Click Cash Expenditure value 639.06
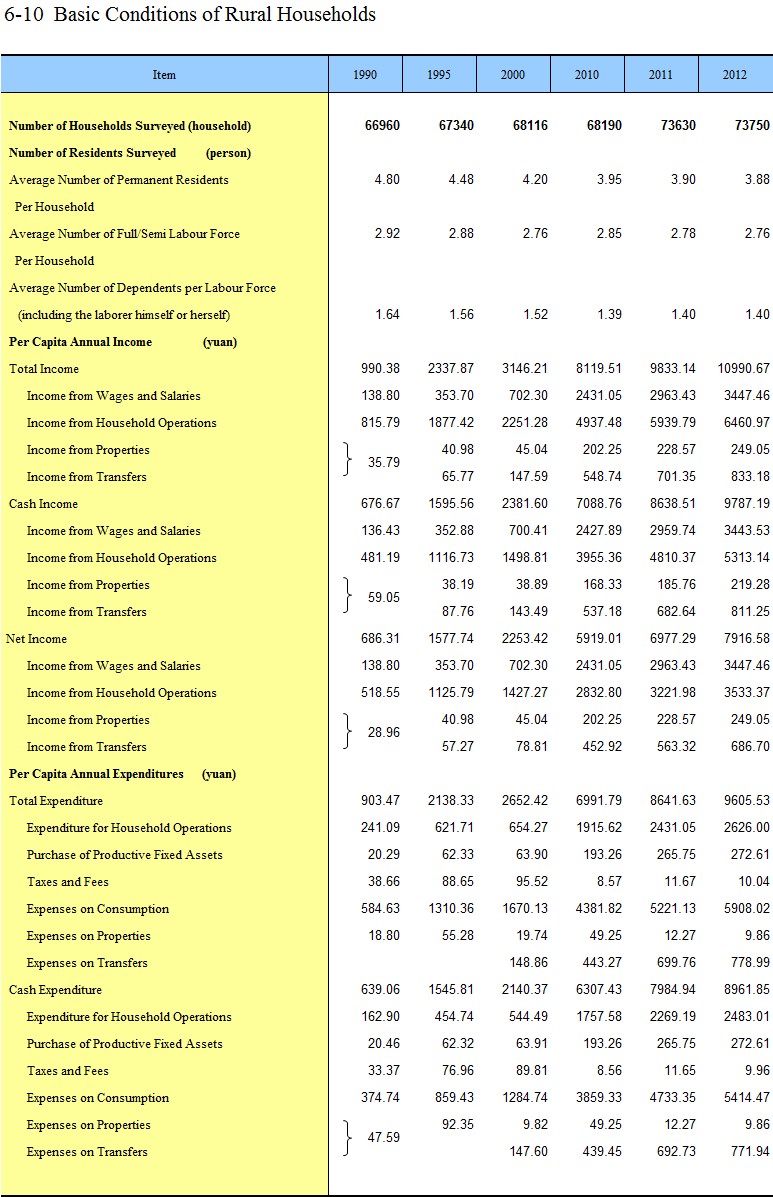This screenshot has height=1197, width=773. tap(380, 989)
